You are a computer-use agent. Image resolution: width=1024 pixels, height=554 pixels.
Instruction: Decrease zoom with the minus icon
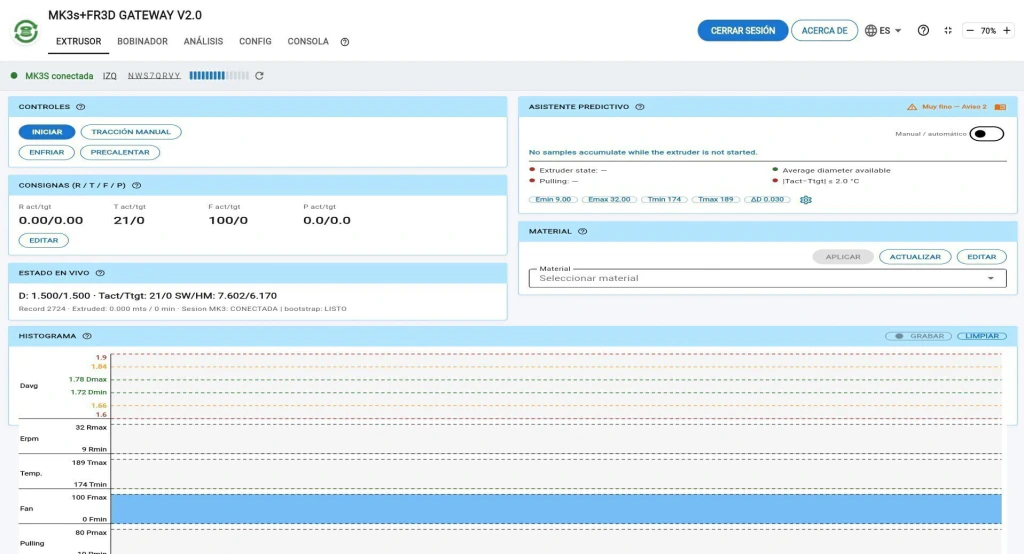970,31
